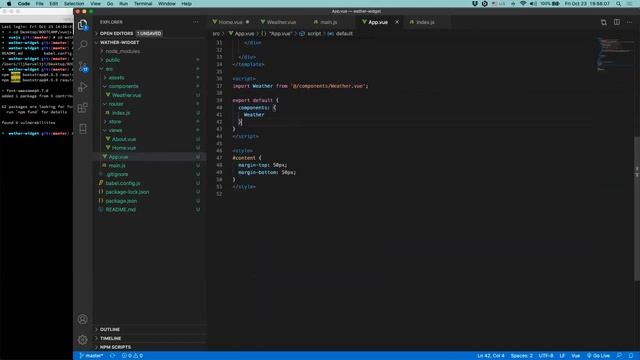Open the Accounts menu in activity bar

[82, 319]
